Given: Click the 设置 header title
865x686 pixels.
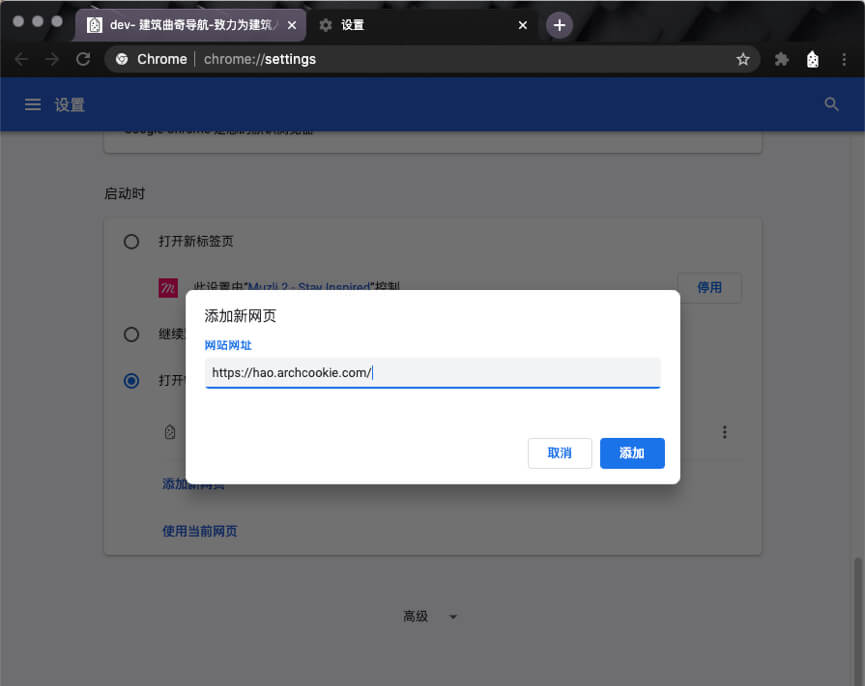Looking at the screenshot, I should [70, 105].
